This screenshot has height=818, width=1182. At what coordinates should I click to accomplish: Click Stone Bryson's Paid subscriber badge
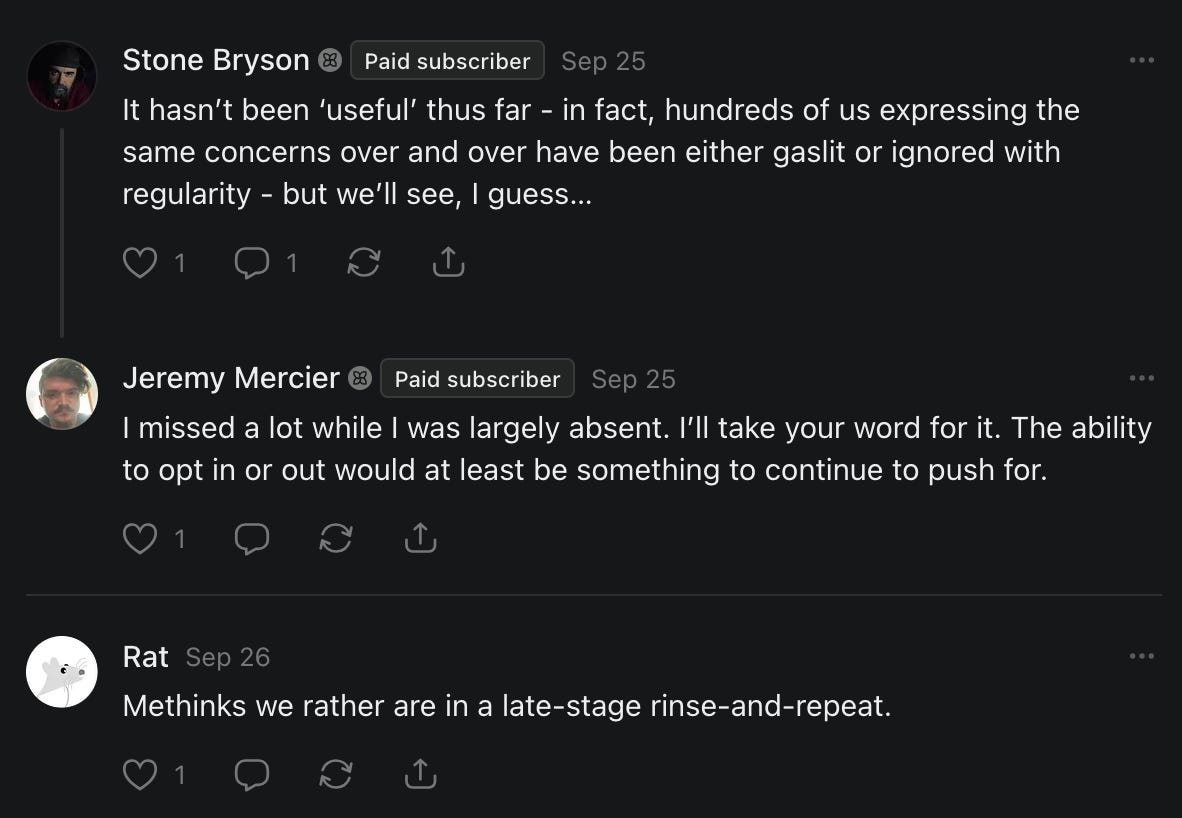[x=447, y=61]
